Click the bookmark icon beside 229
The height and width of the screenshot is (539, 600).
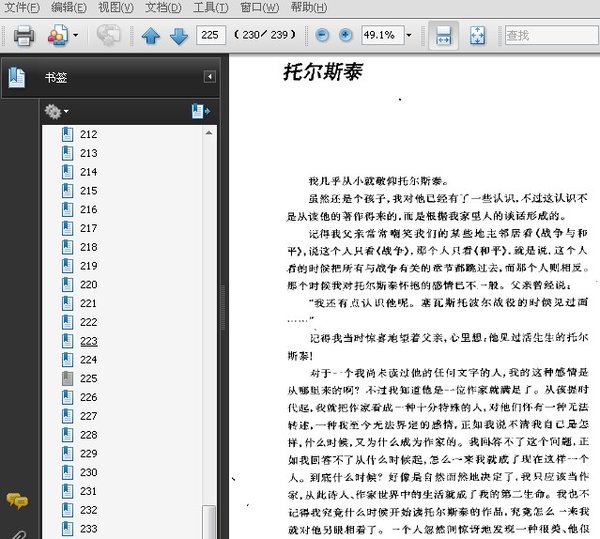(67, 454)
